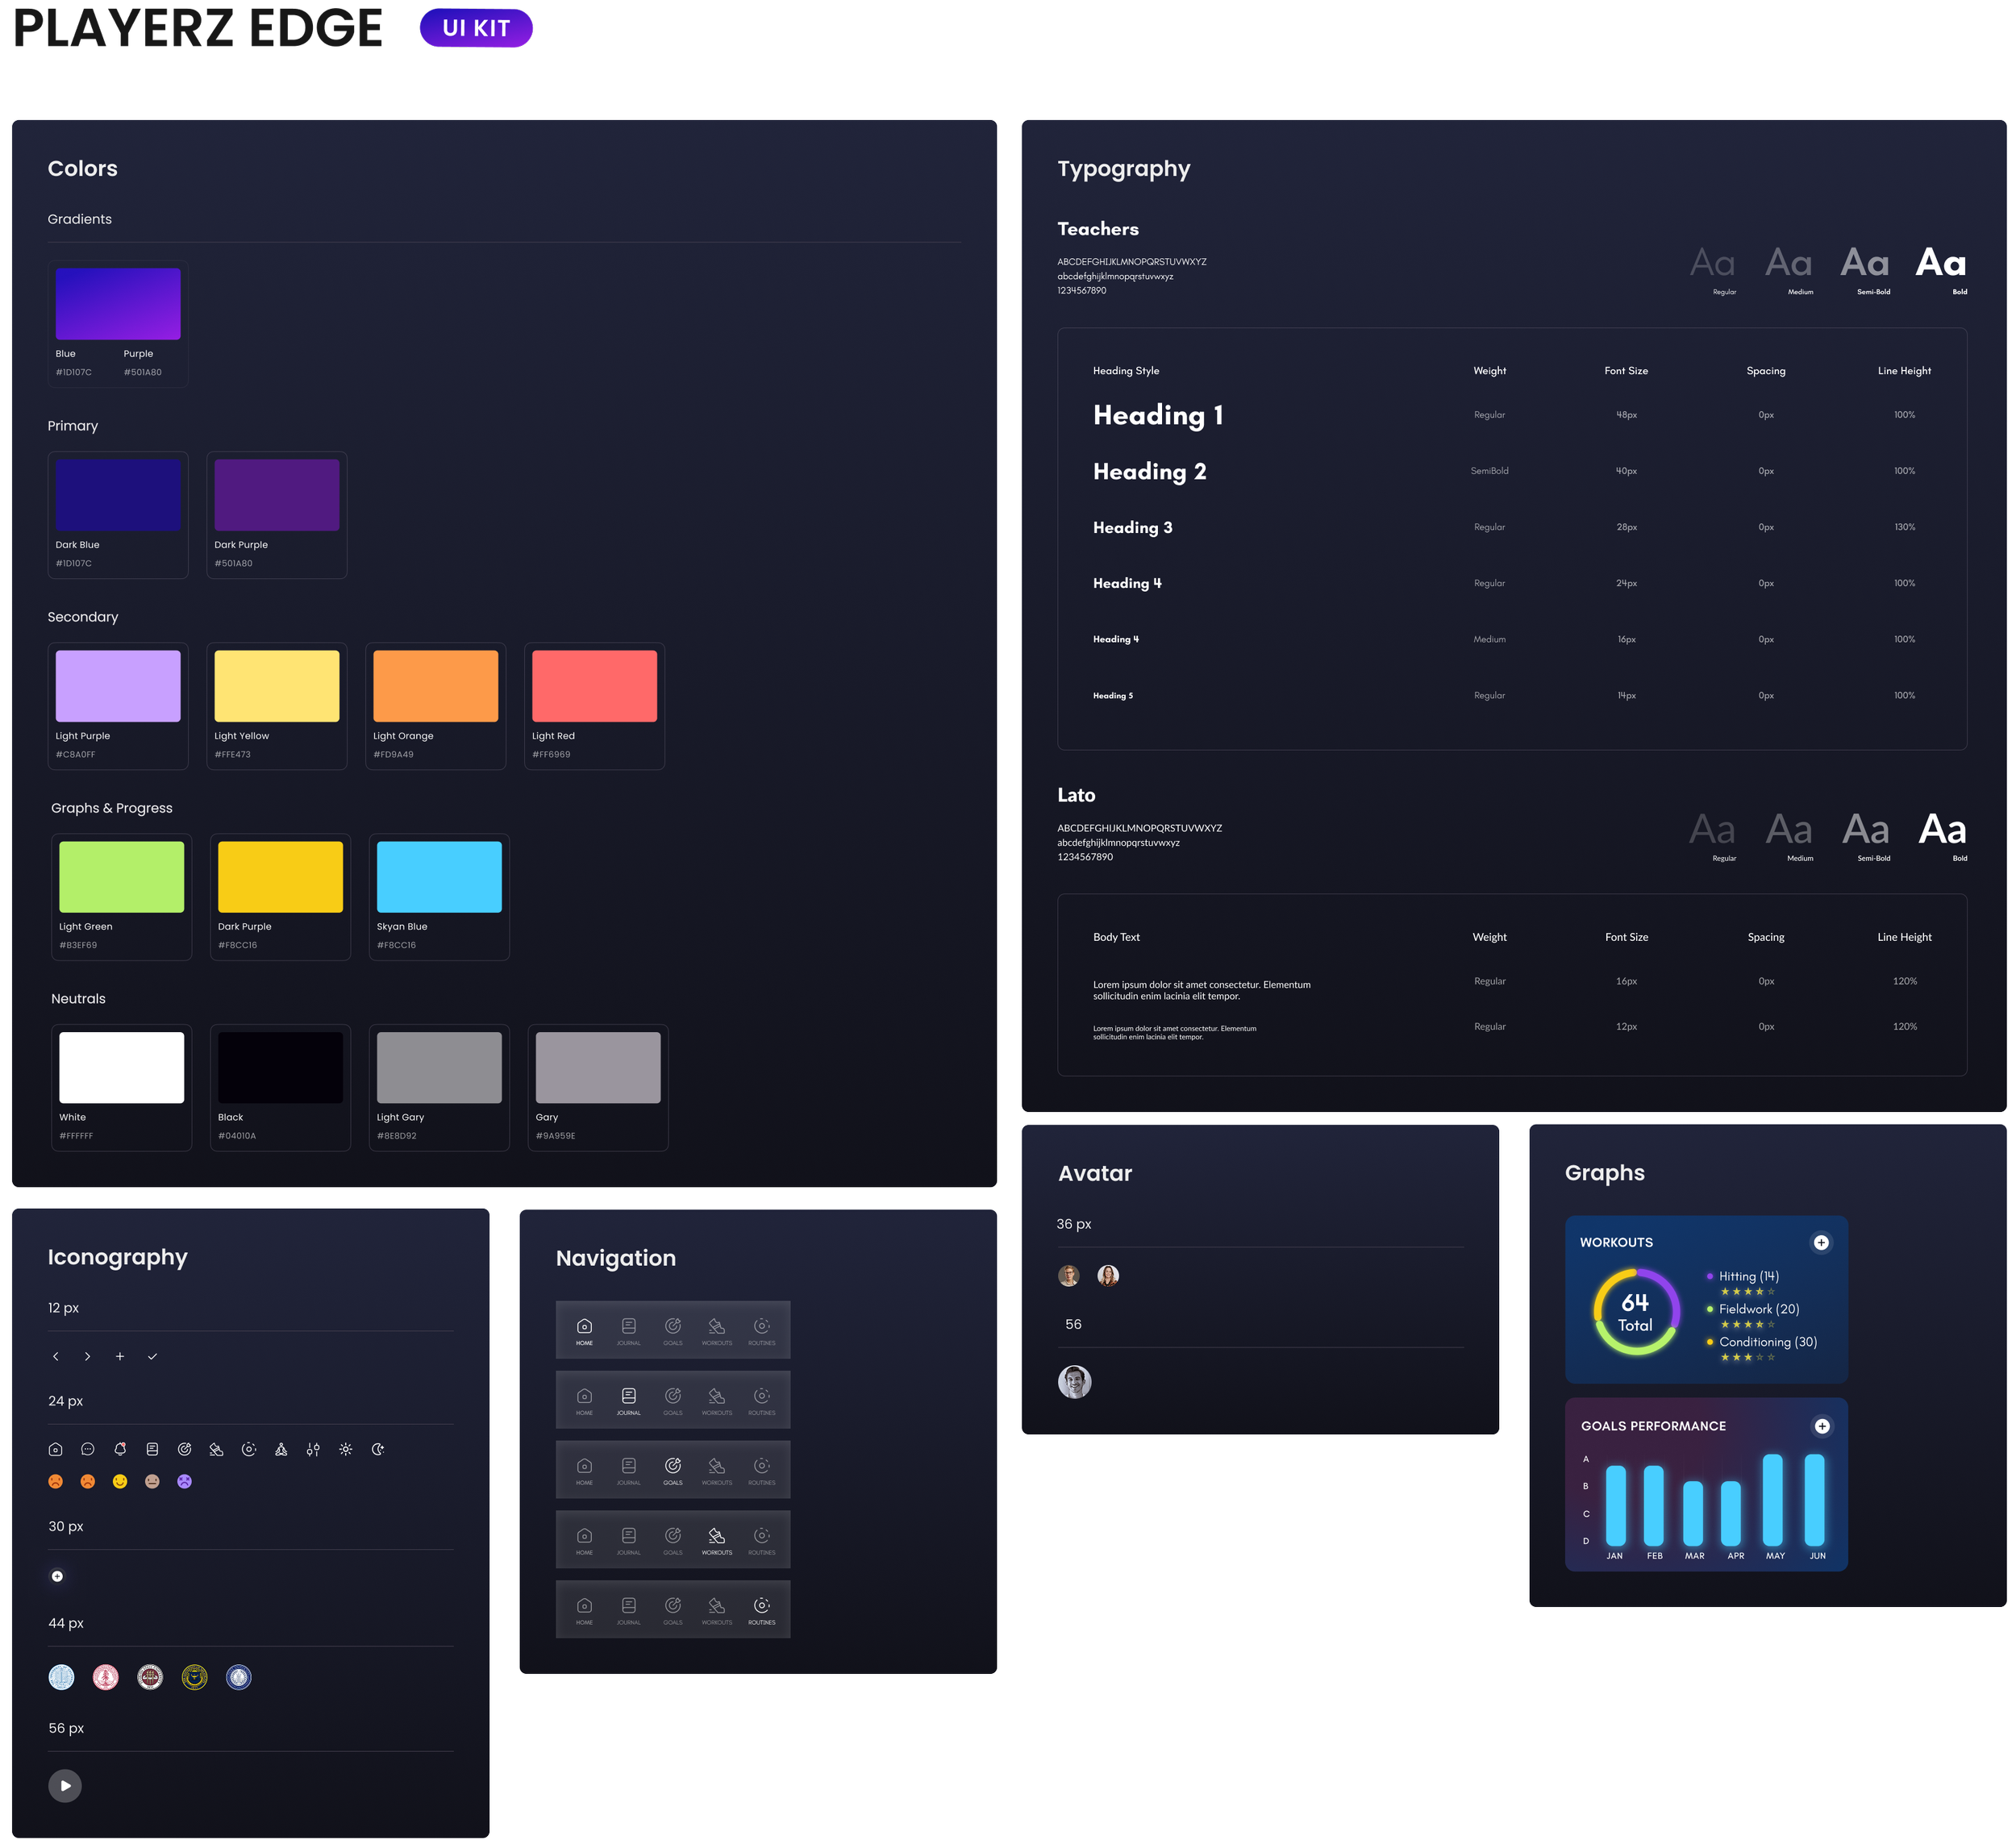Click the left chevron arrow icon

[56, 1356]
